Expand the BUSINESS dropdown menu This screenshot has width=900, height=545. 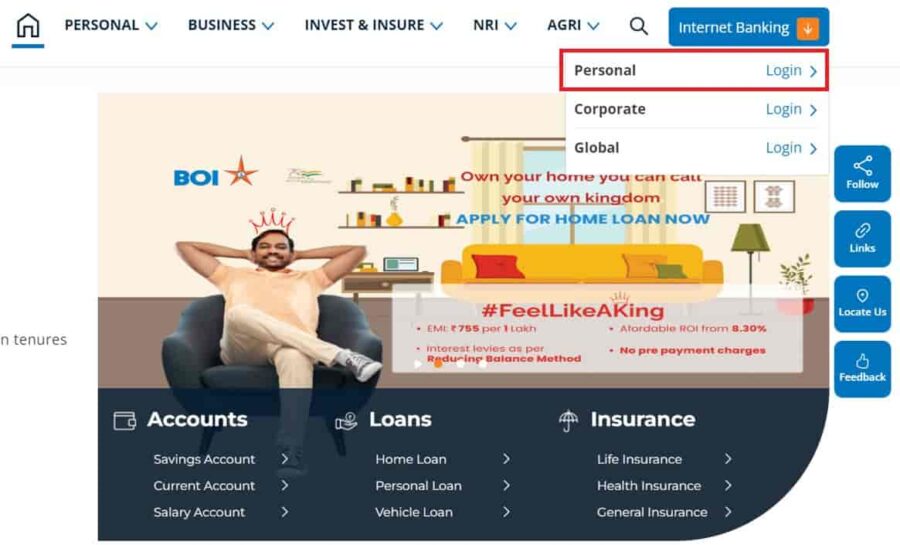(x=231, y=25)
